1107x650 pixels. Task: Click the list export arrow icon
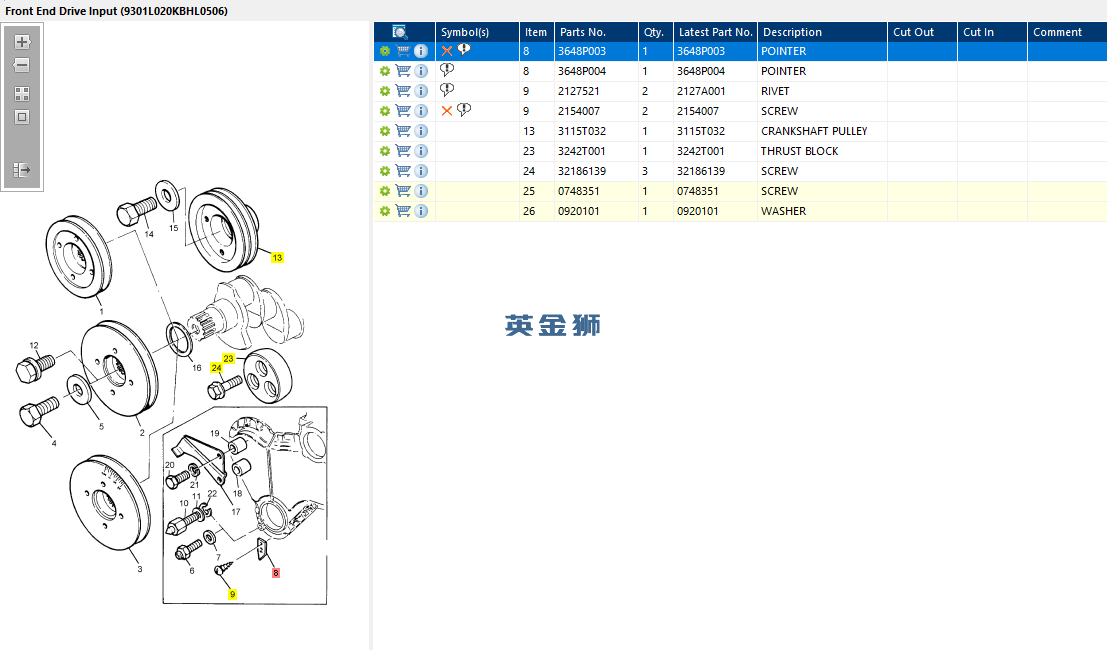[22, 169]
